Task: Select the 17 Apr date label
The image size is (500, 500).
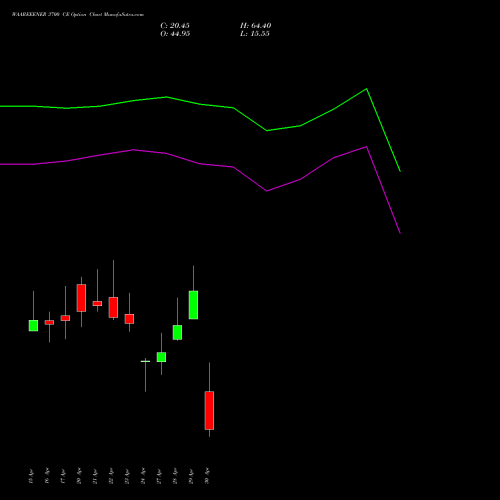Action: click(x=63, y=476)
